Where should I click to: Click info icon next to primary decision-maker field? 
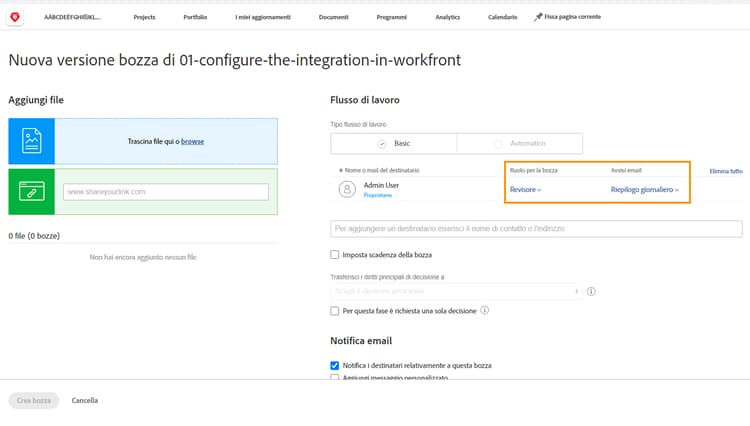[x=591, y=291]
